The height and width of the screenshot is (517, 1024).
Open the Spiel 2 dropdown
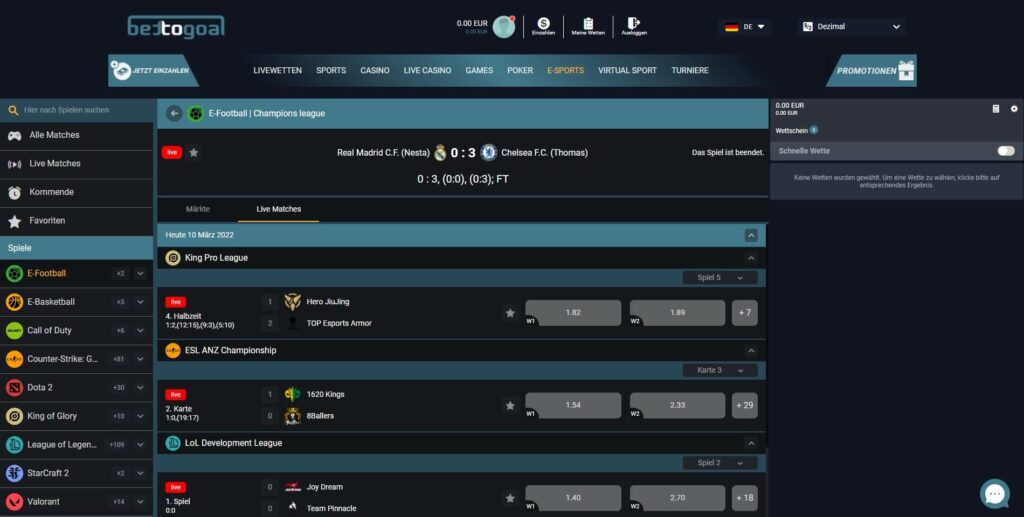(720, 463)
